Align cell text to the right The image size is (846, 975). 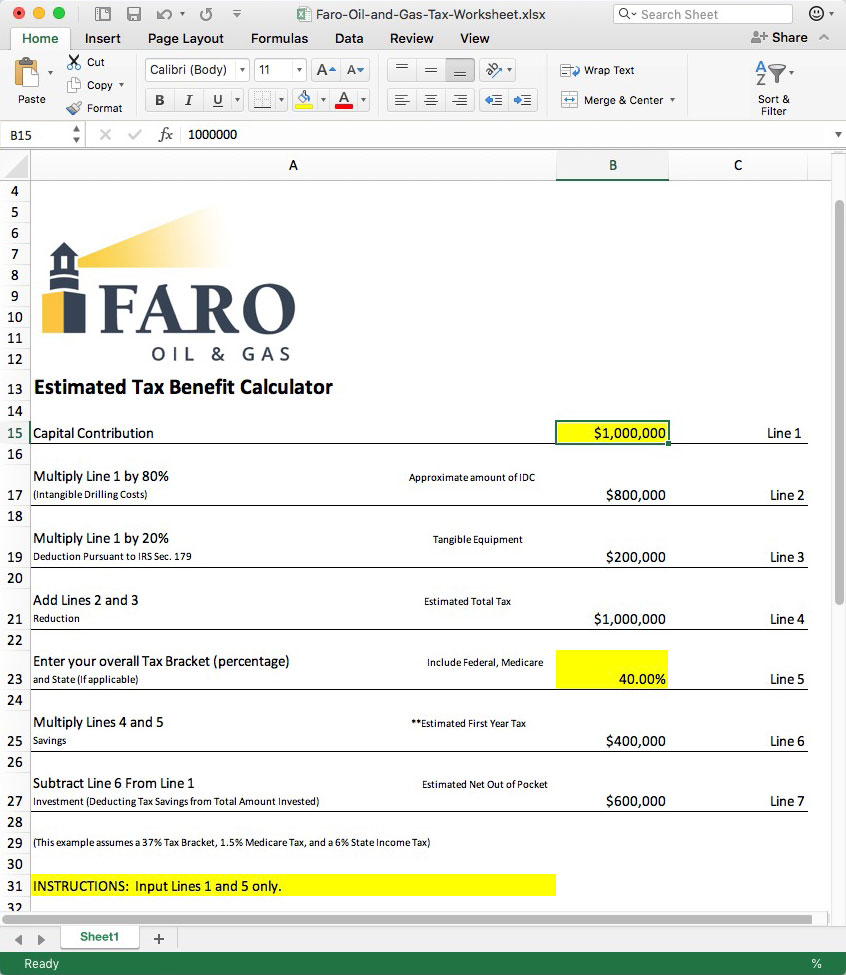click(x=460, y=99)
